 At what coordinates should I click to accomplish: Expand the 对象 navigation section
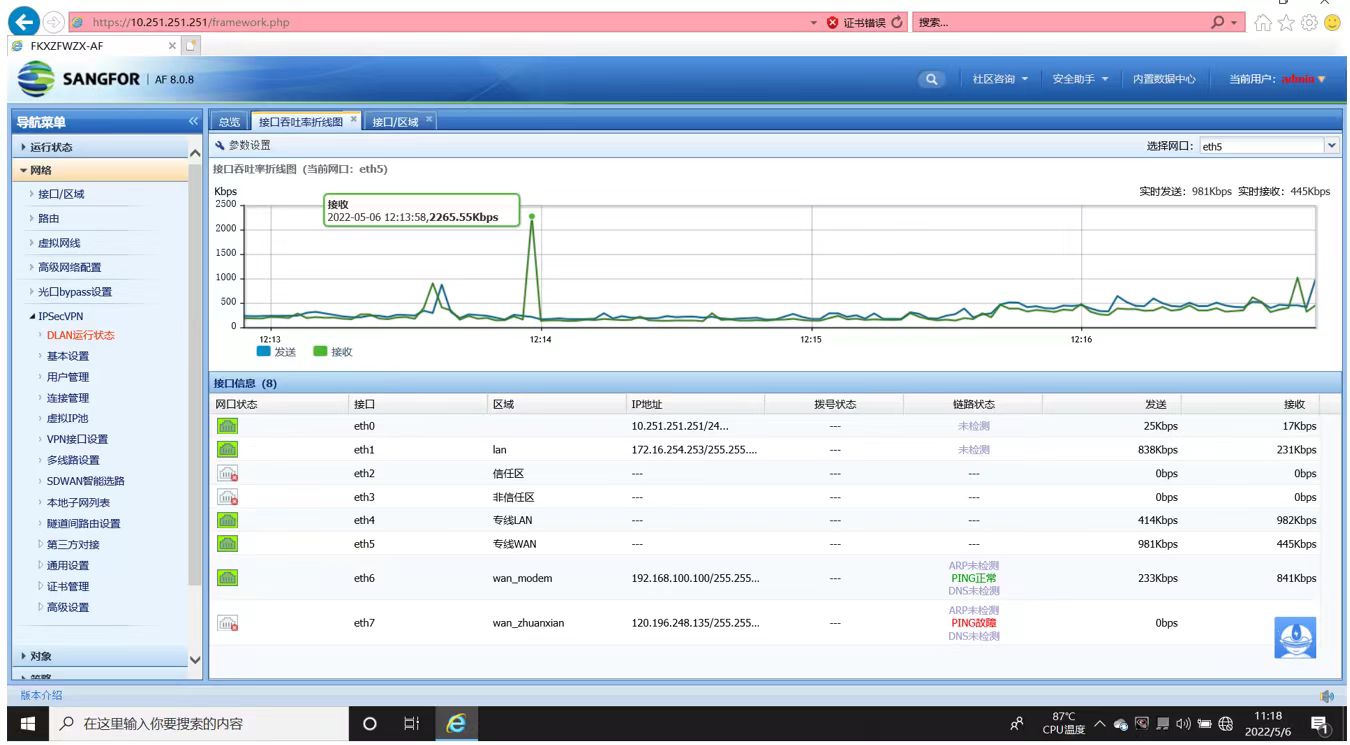point(41,657)
